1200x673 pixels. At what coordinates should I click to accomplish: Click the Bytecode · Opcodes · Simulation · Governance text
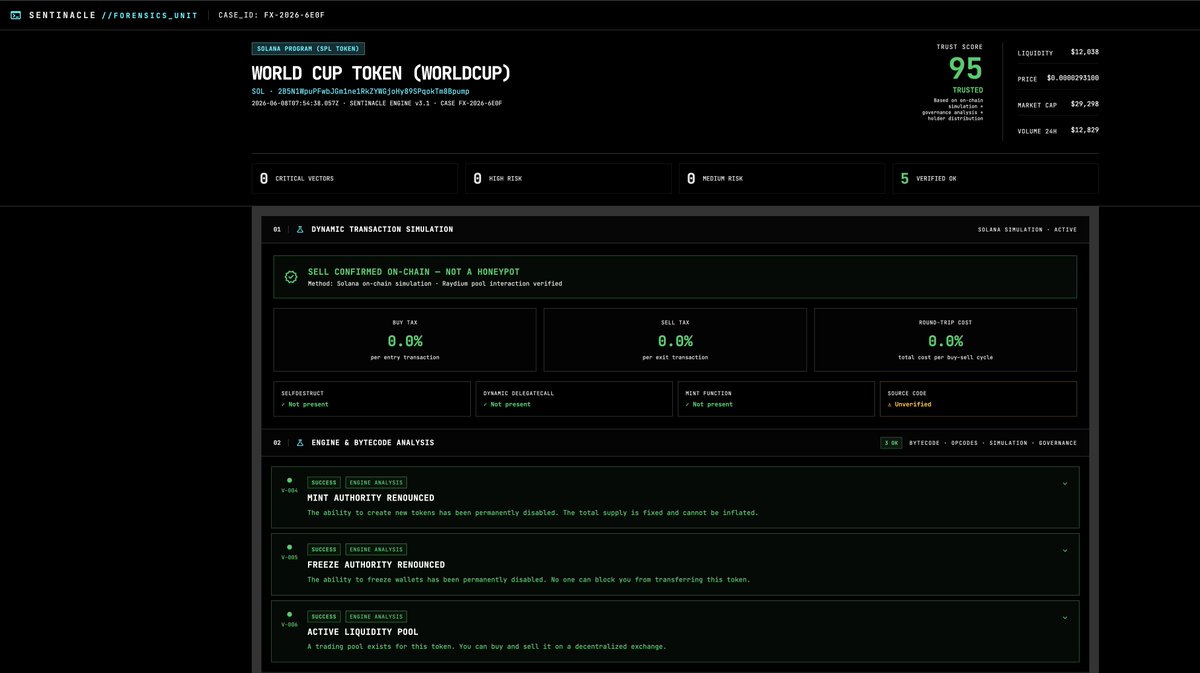pyautogui.click(x=993, y=442)
